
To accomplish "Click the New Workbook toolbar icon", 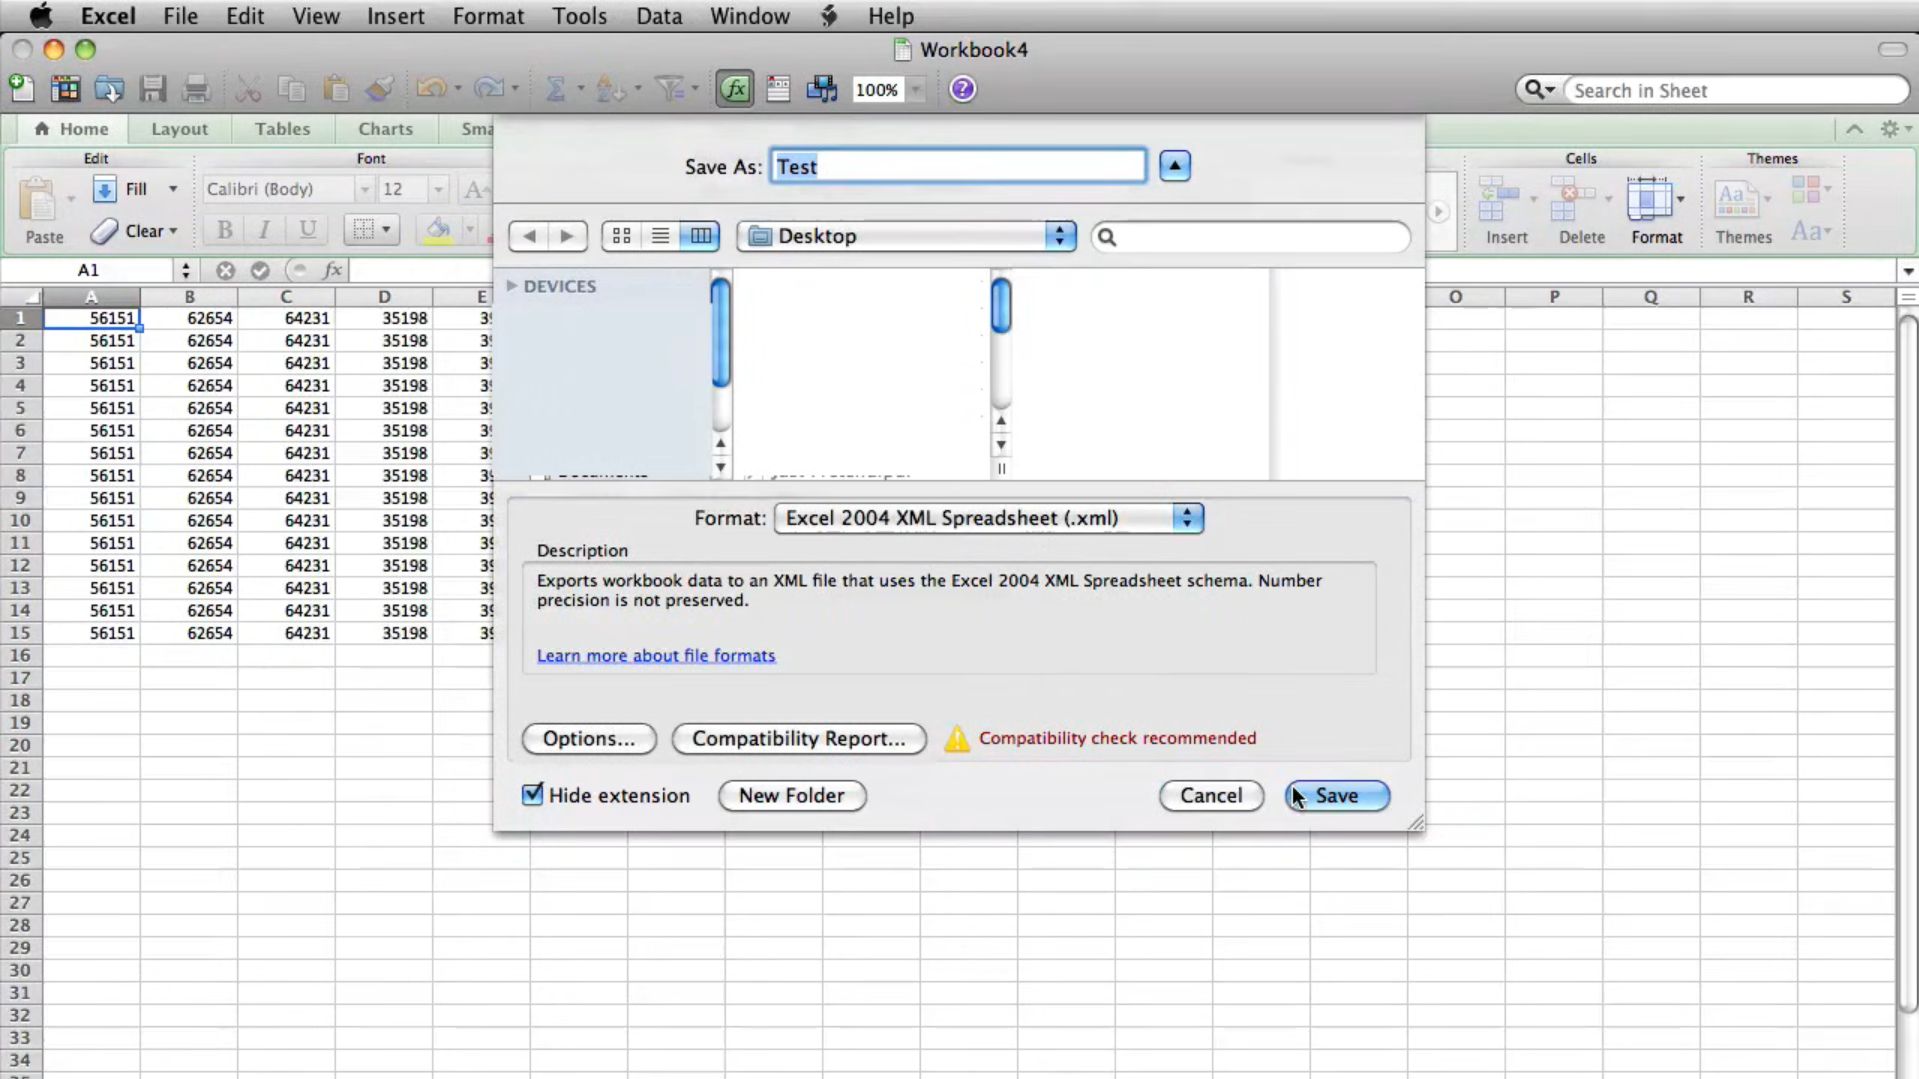I will point(21,89).
